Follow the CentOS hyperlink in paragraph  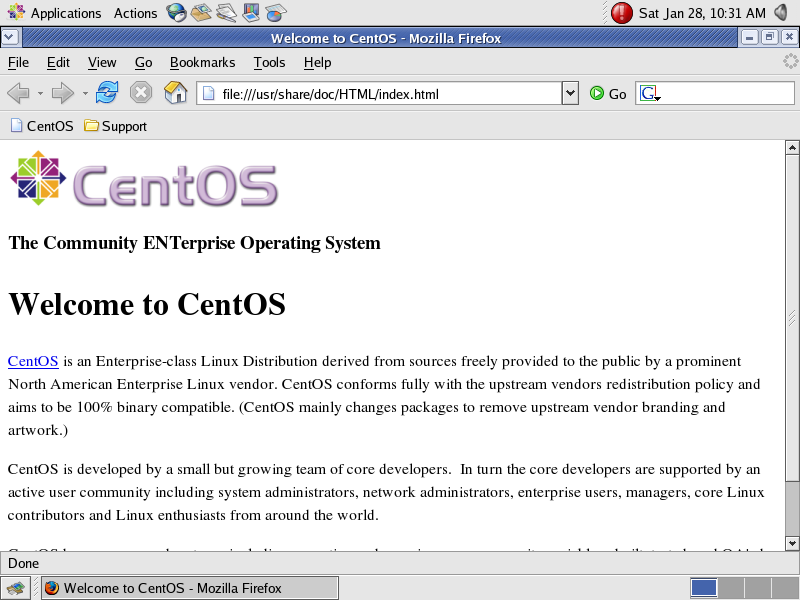tap(33, 361)
